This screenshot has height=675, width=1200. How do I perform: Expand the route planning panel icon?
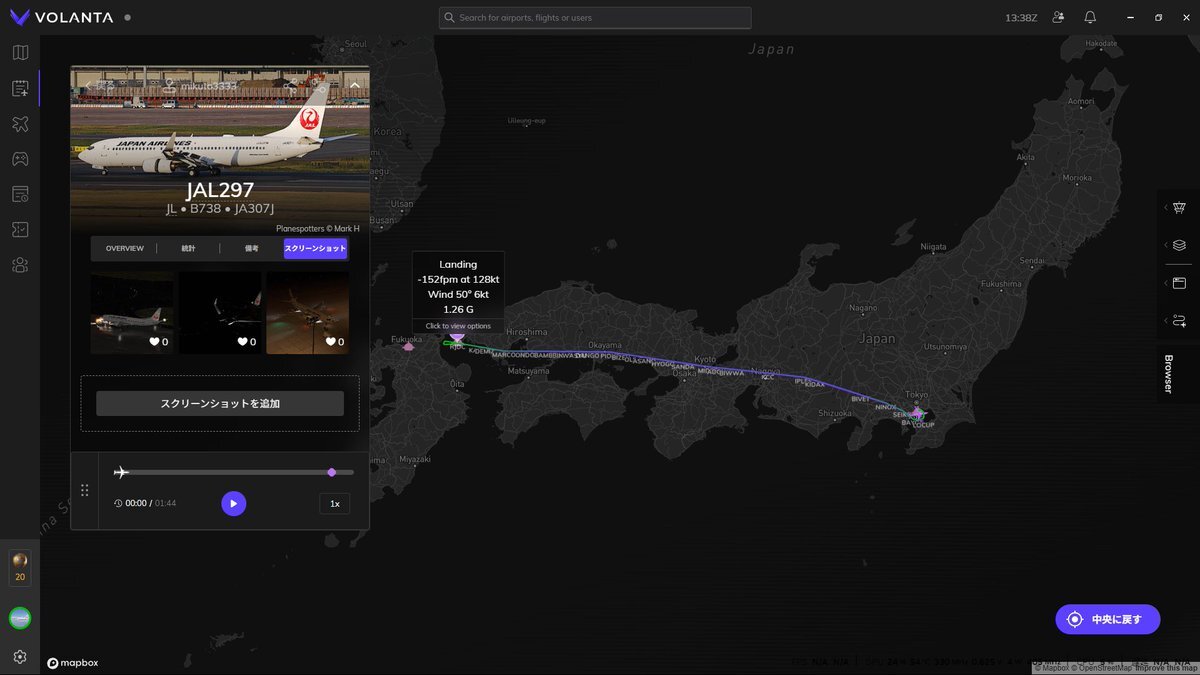(1179, 321)
